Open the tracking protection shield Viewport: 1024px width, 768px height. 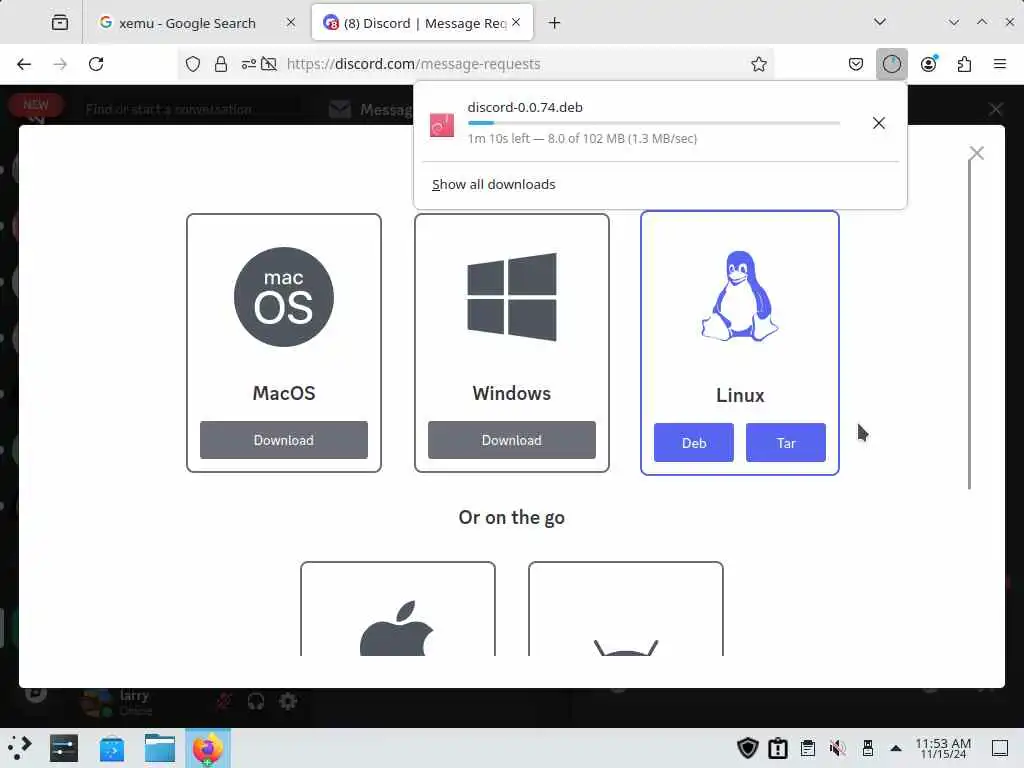[x=193, y=64]
